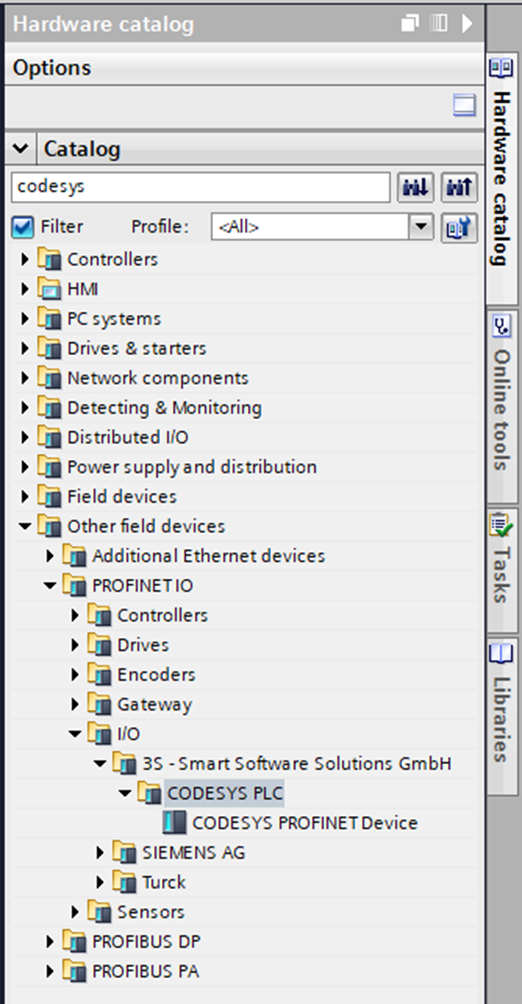
Task: Click the HMI folder icon
Action: pos(49,289)
